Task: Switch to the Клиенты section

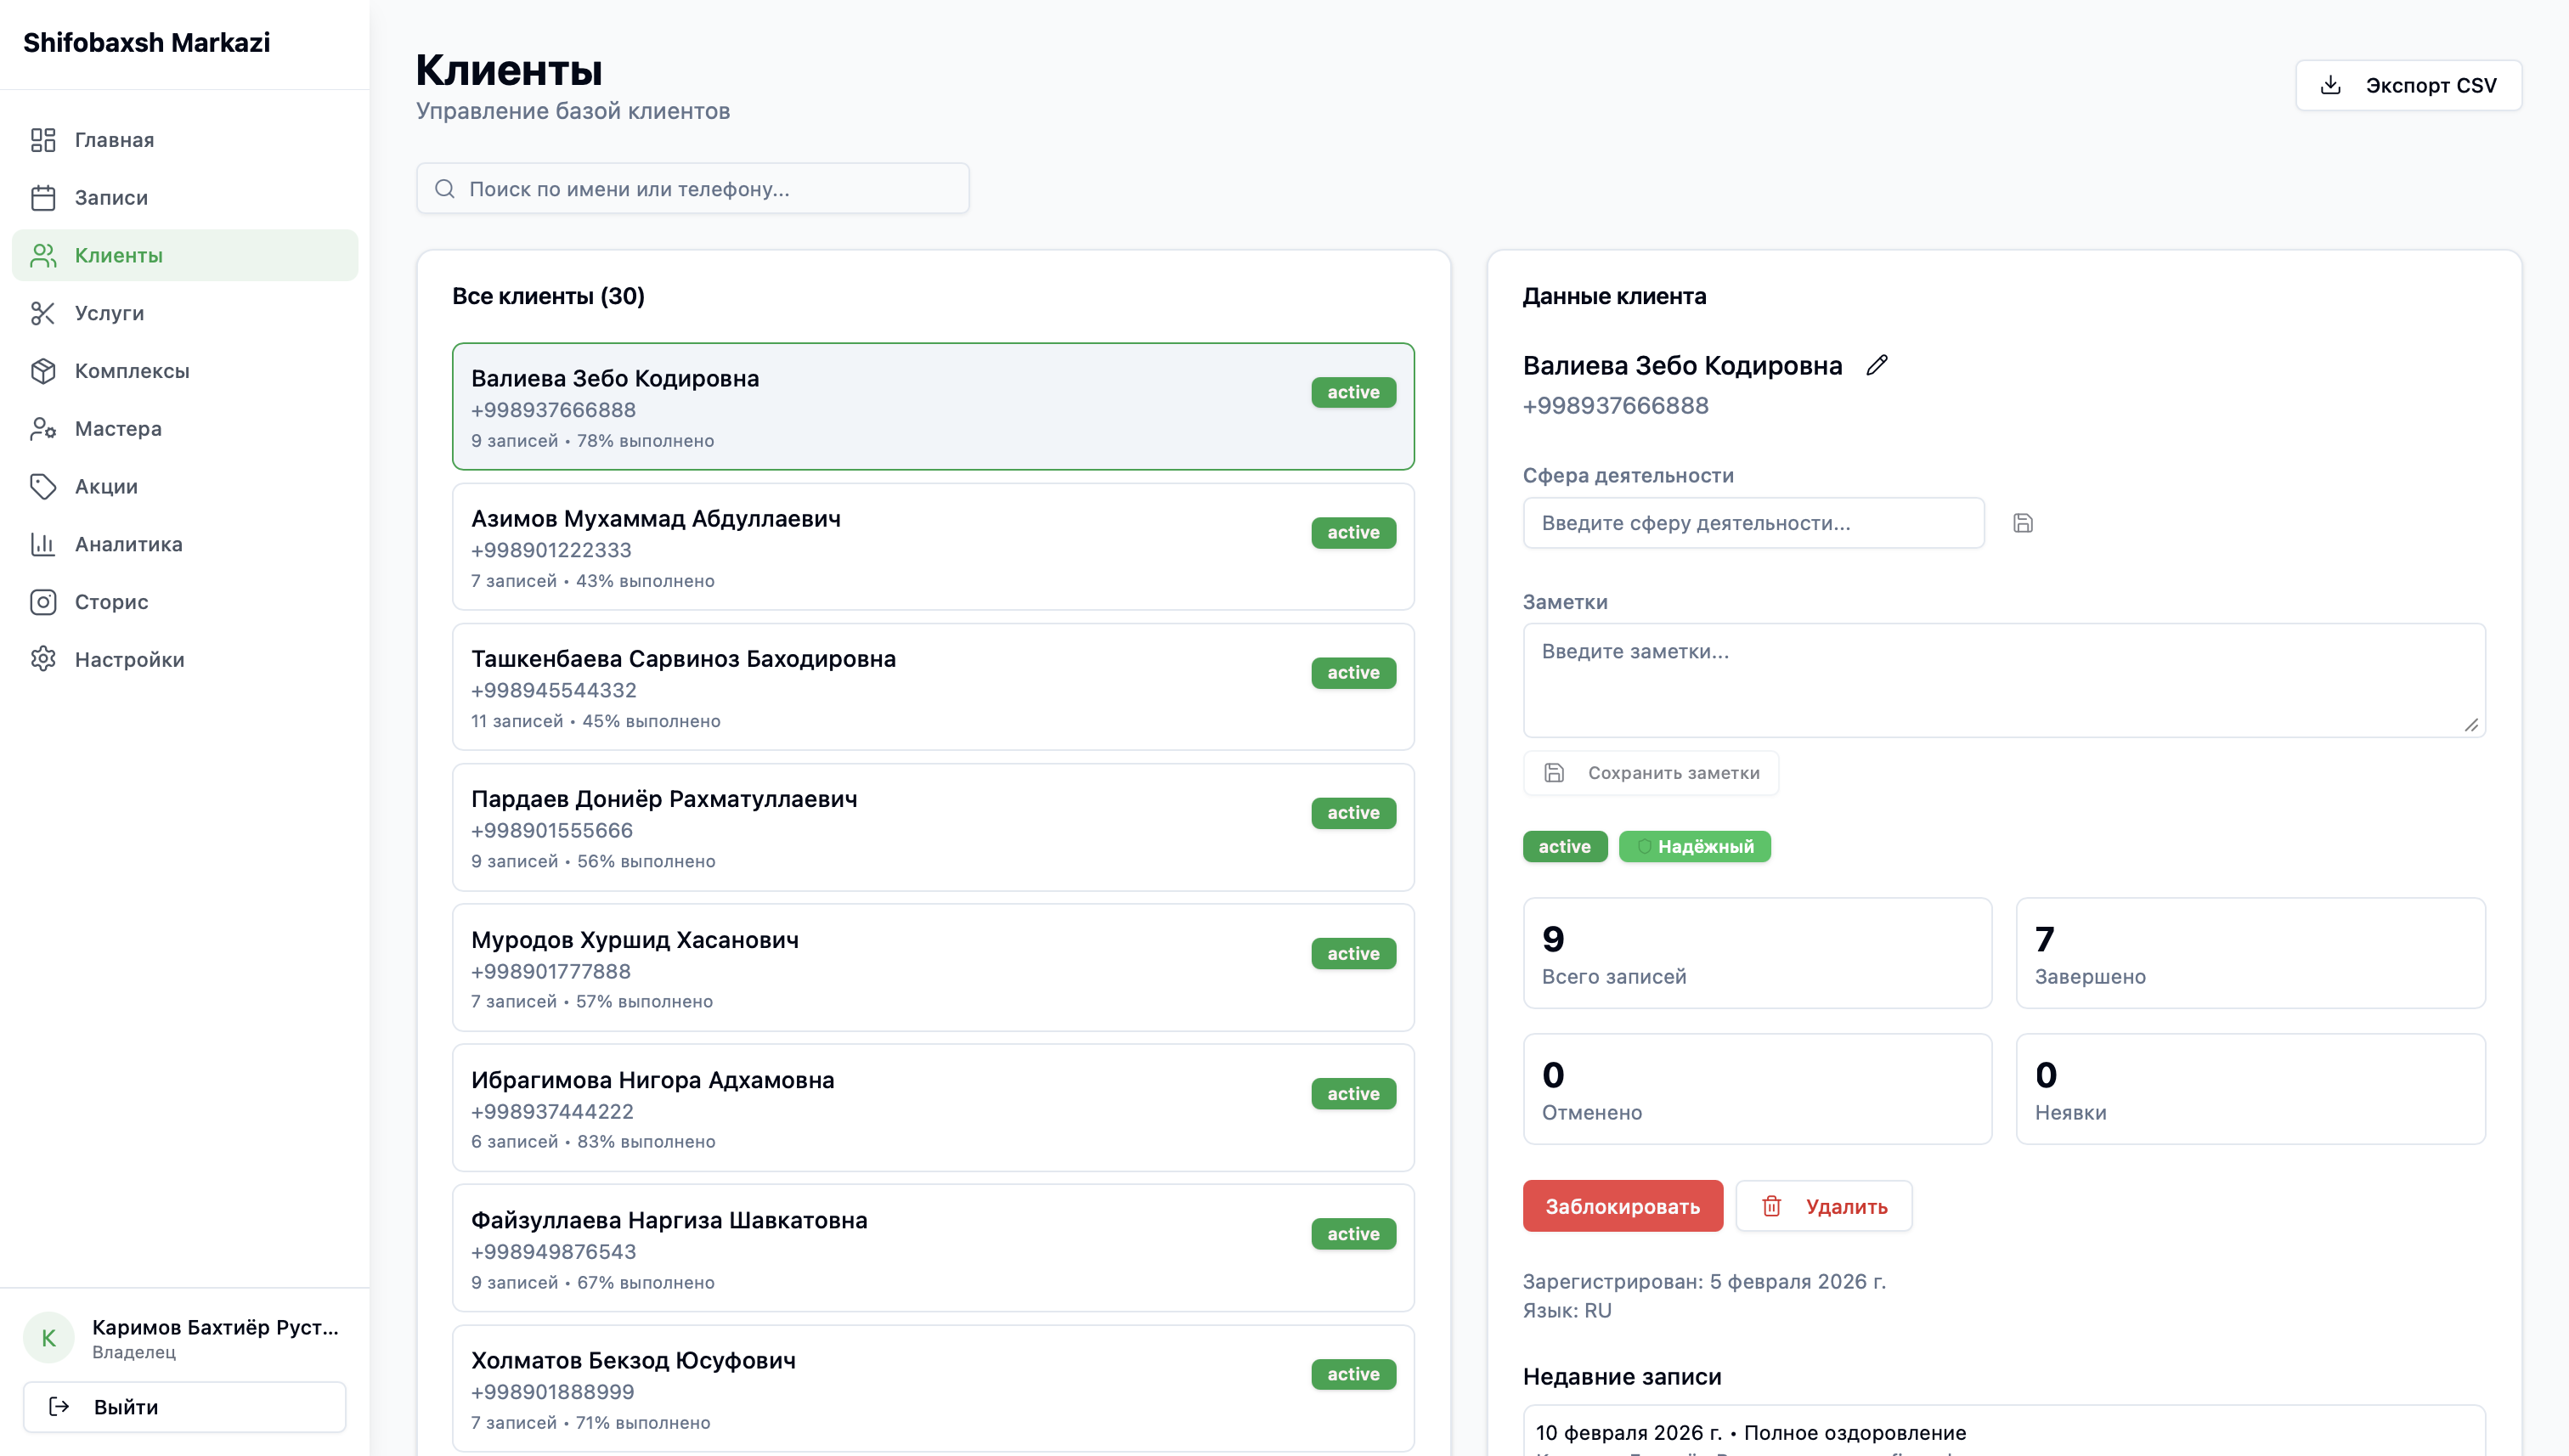Action: click(117, 255)
